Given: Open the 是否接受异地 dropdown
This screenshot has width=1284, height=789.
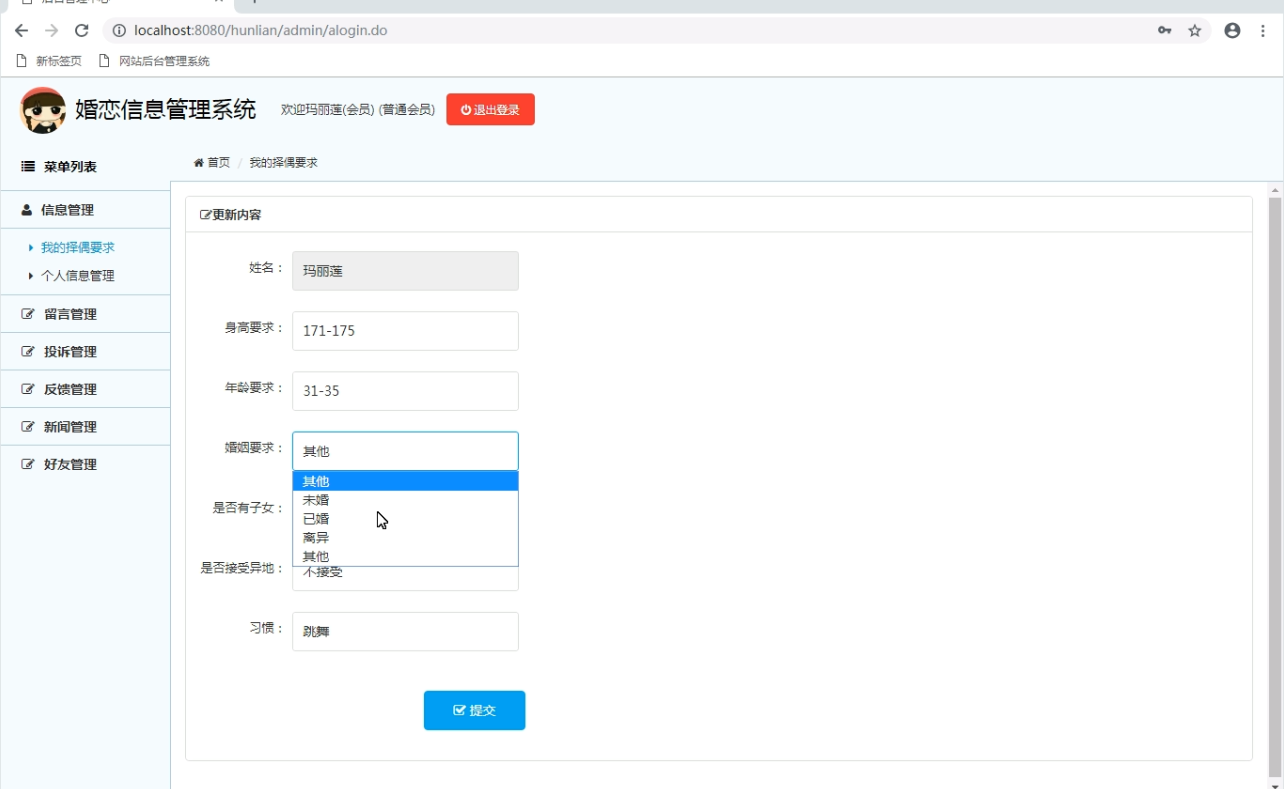Looking at the screenshot, I should click(x=405, y=578).
